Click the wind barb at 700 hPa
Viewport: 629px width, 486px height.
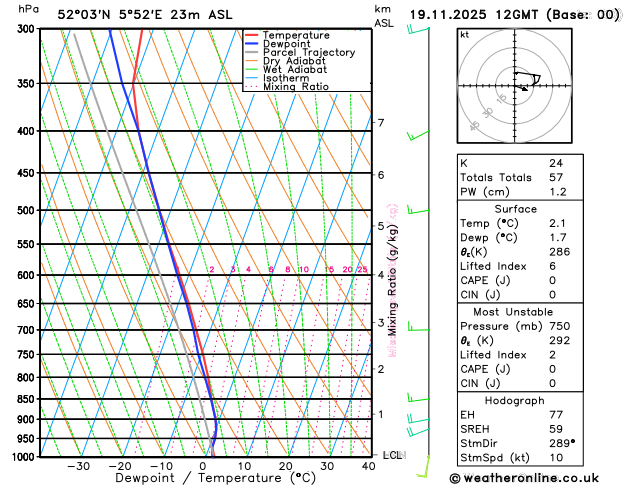pos(418,327)
